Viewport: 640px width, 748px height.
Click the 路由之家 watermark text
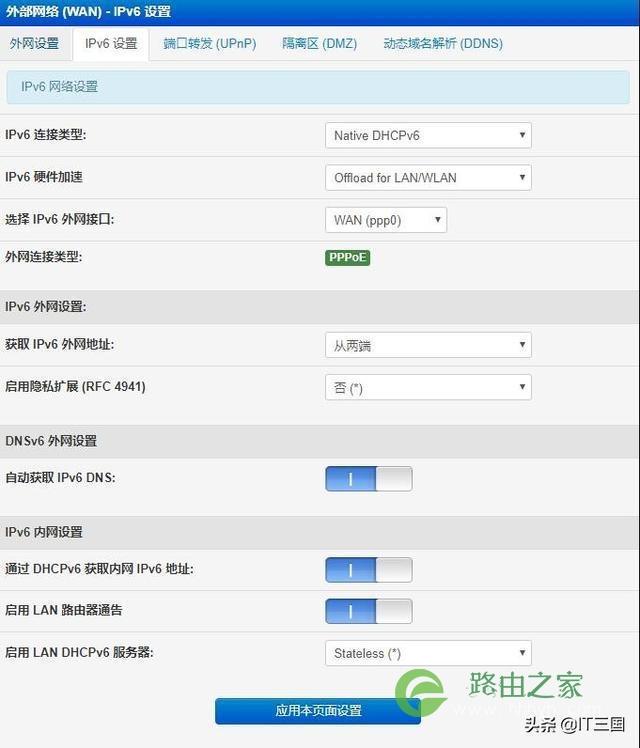525,686
